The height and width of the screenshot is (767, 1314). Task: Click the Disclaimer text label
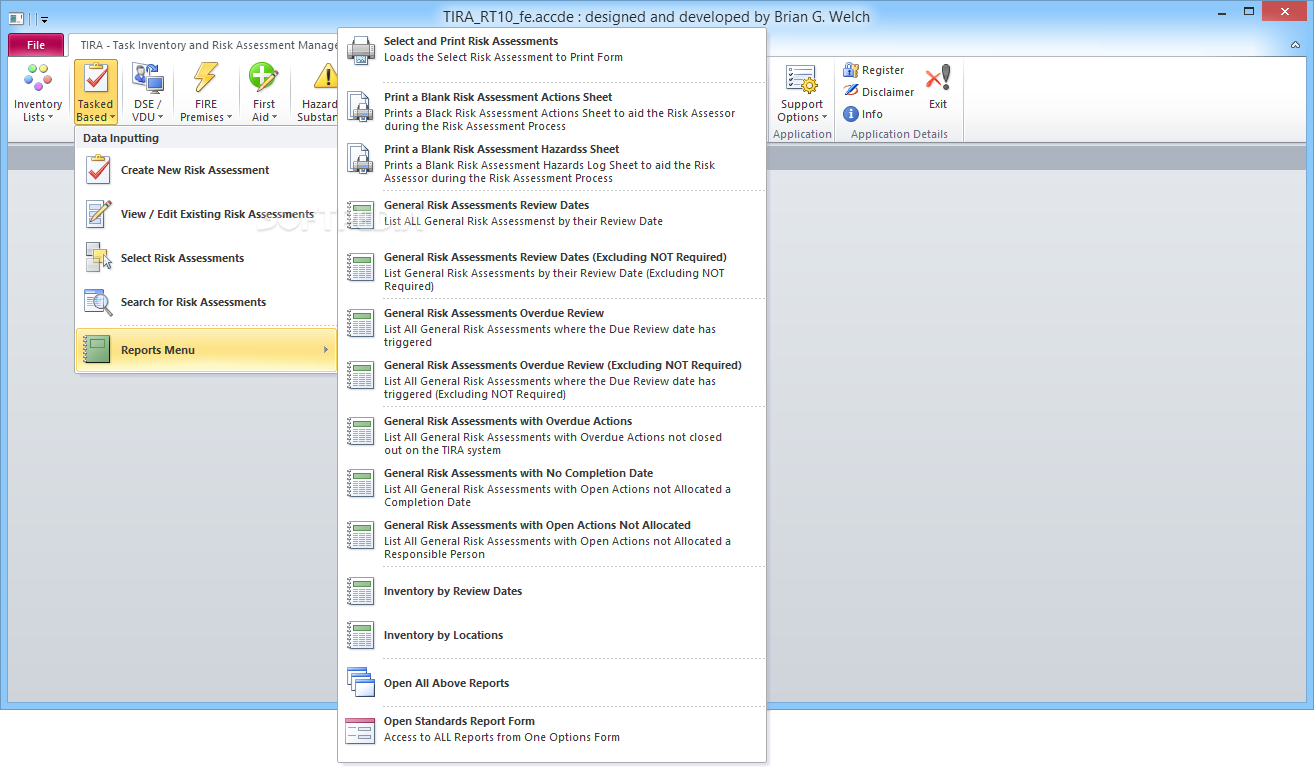[888, 92]
